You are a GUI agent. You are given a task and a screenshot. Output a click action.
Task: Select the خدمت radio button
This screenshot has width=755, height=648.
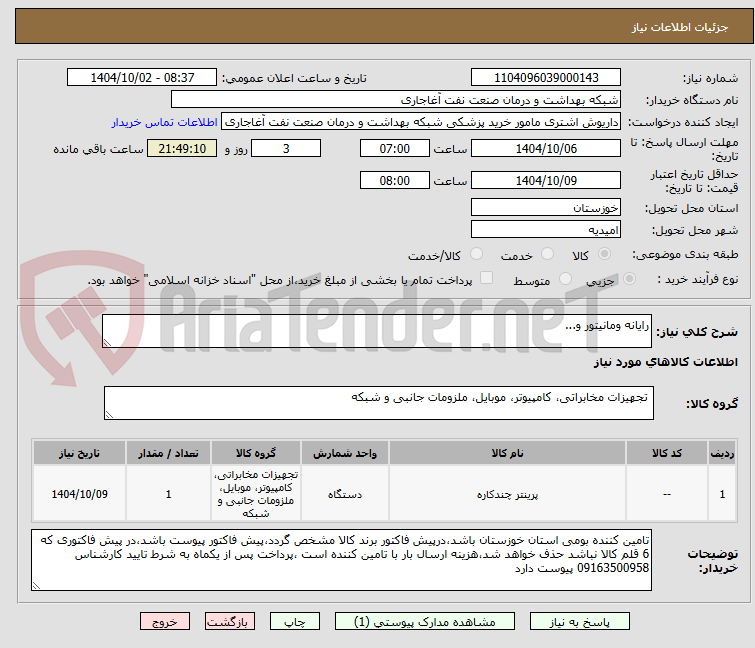pyautogui.click(x=547, y=254)
